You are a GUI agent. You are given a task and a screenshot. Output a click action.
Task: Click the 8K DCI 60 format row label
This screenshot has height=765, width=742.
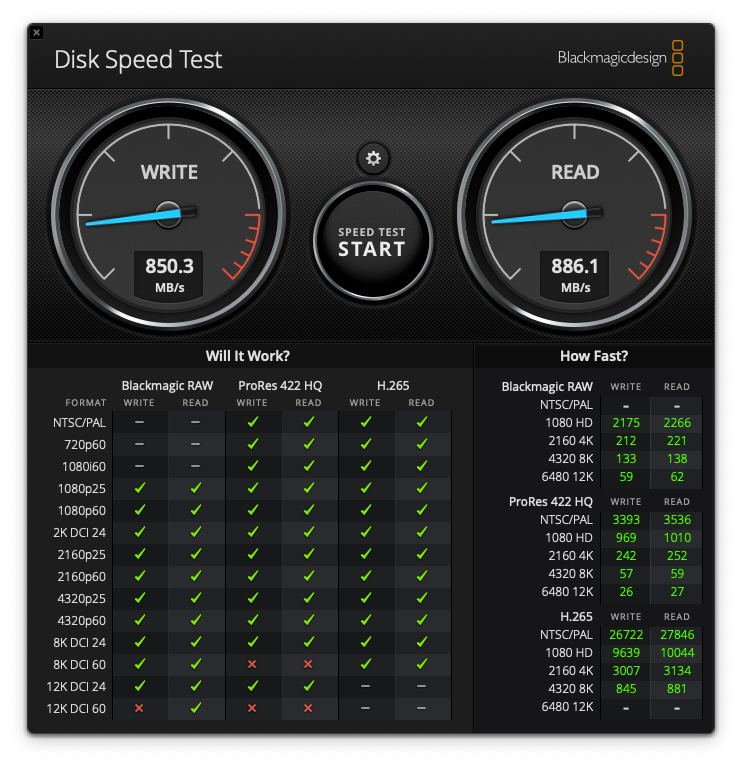[x=80, y=664]
